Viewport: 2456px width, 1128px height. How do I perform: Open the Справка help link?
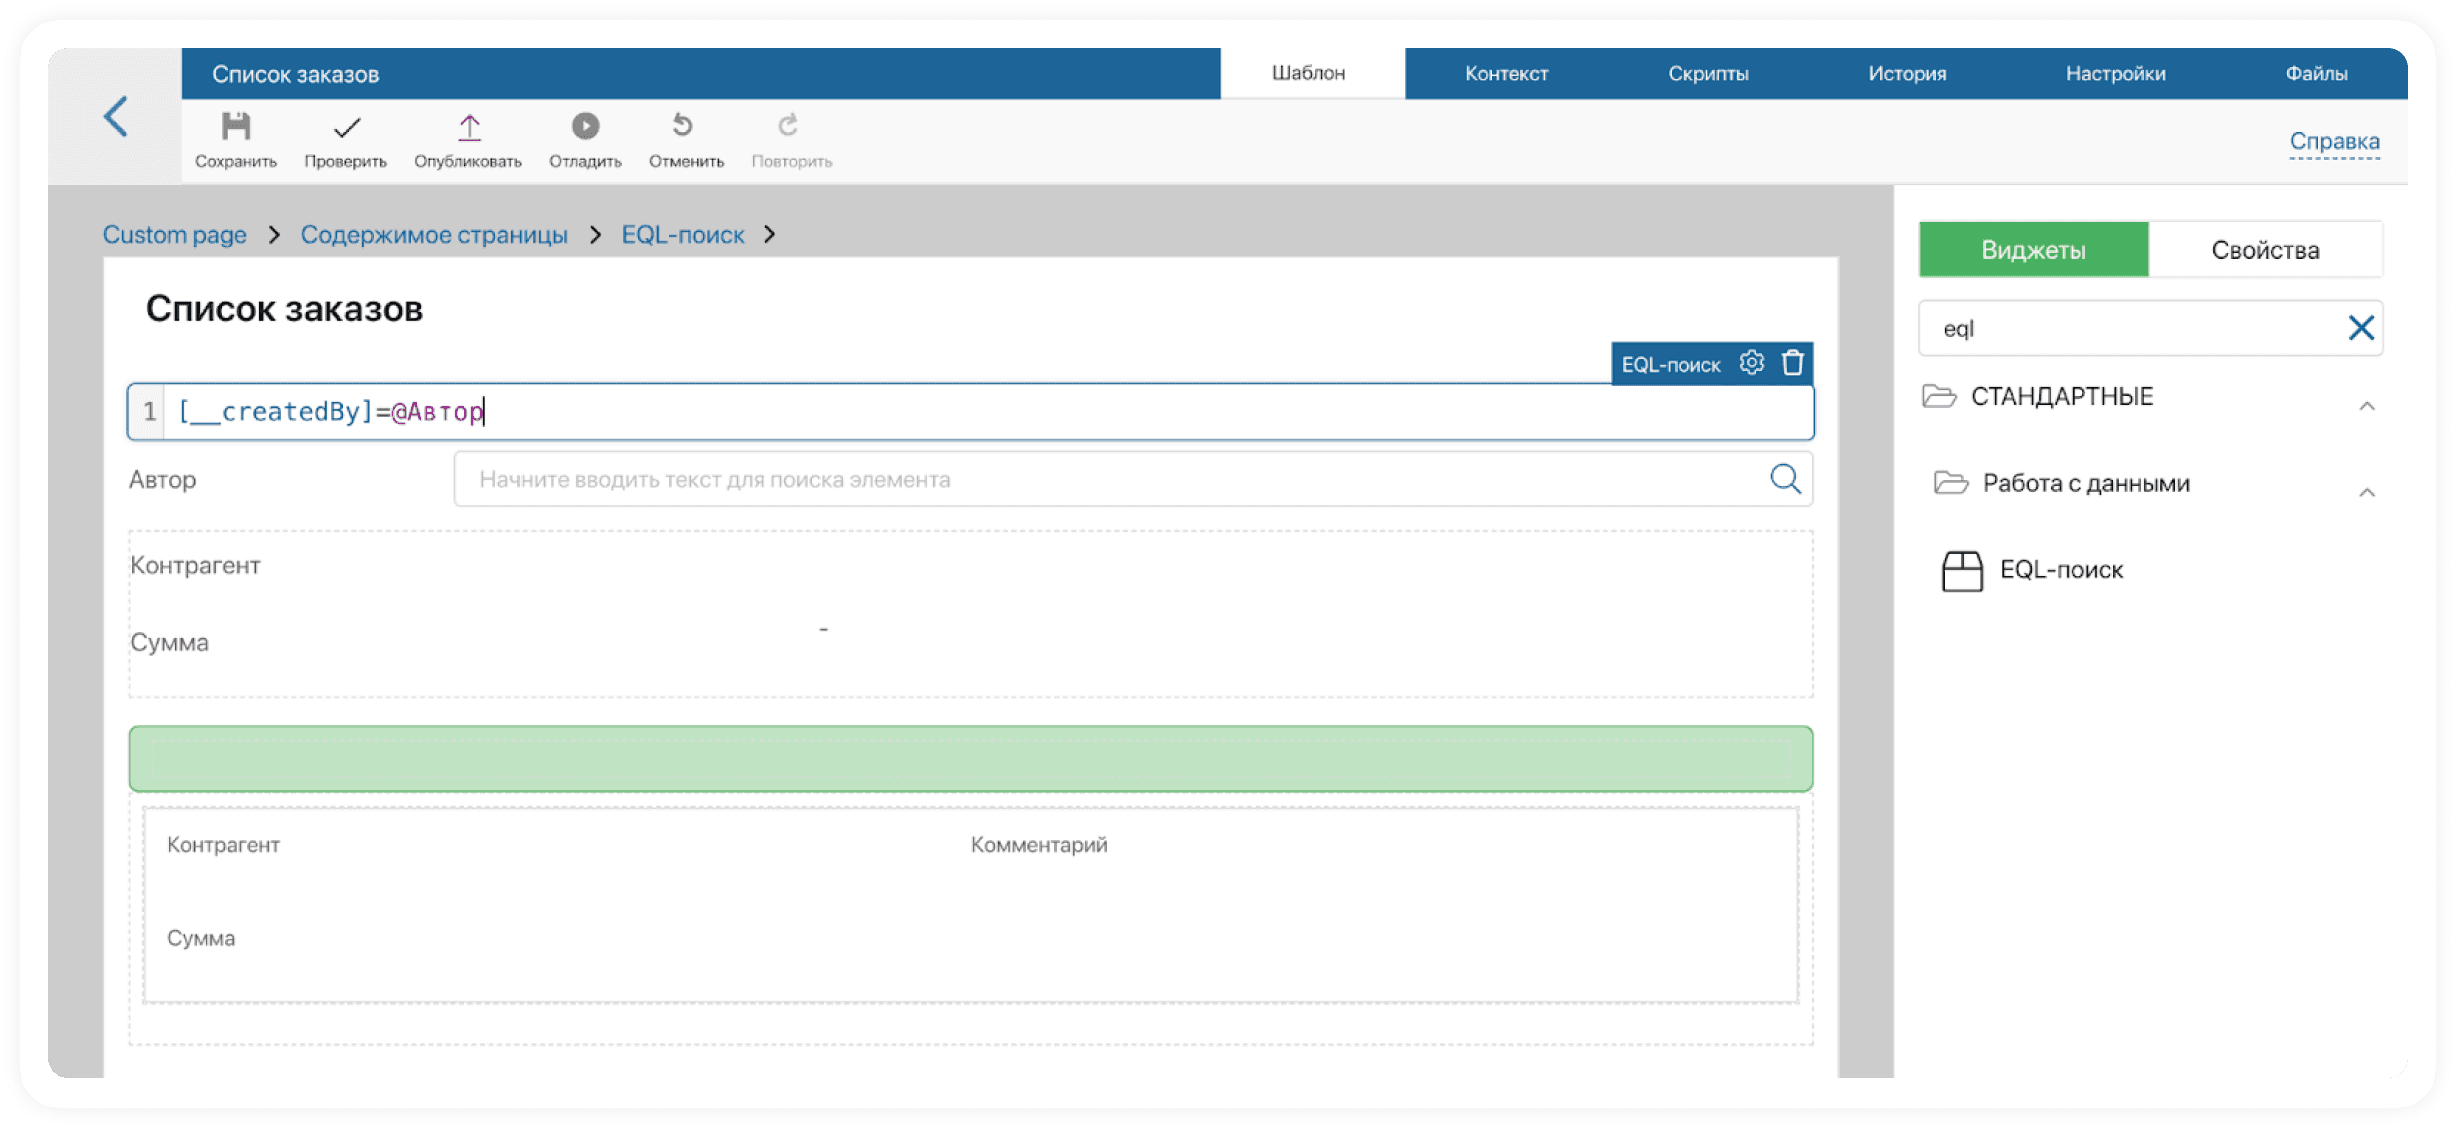pos(2334,141)
